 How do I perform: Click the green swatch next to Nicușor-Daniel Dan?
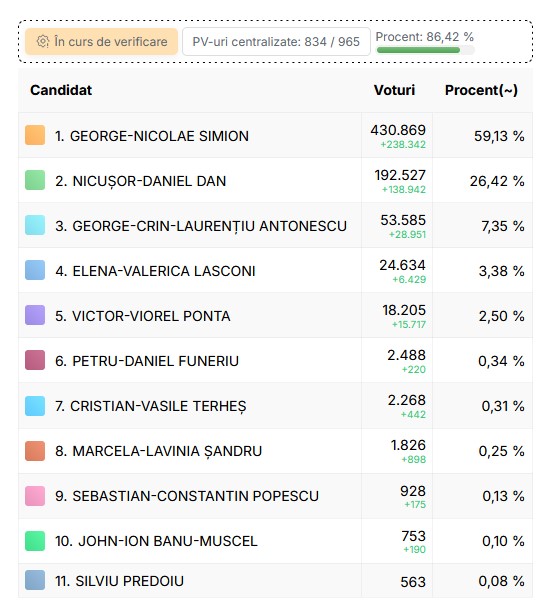click(x=35, y=180)
